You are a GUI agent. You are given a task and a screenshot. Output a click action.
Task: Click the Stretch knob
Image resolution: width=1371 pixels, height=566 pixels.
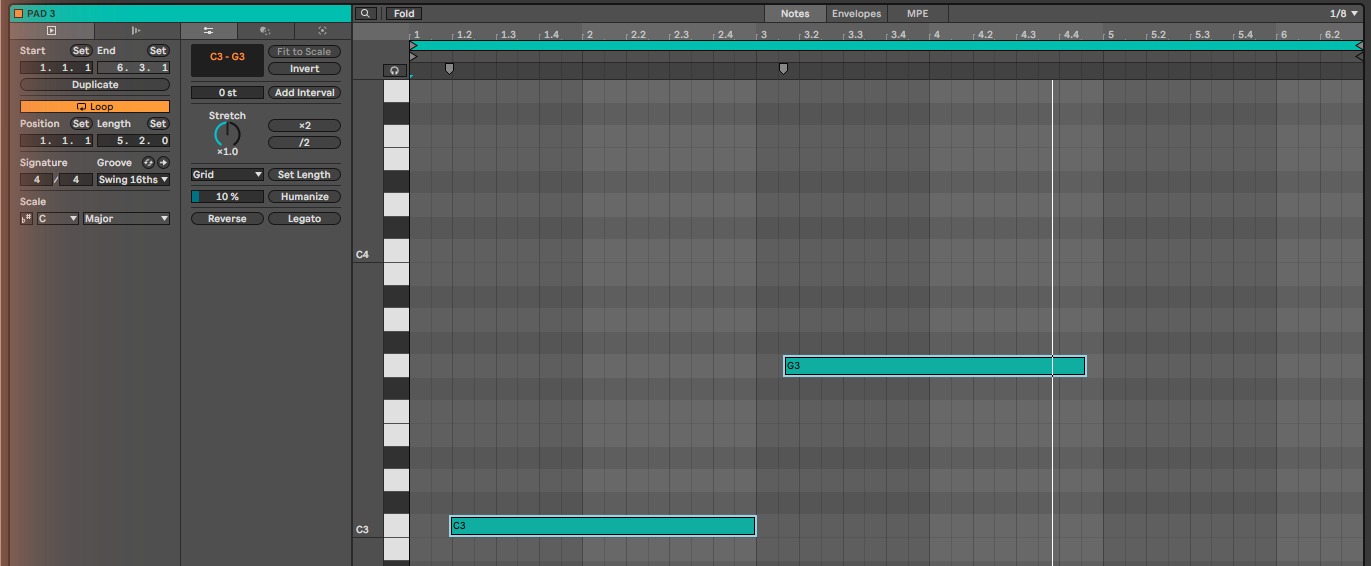pos(227,134)
